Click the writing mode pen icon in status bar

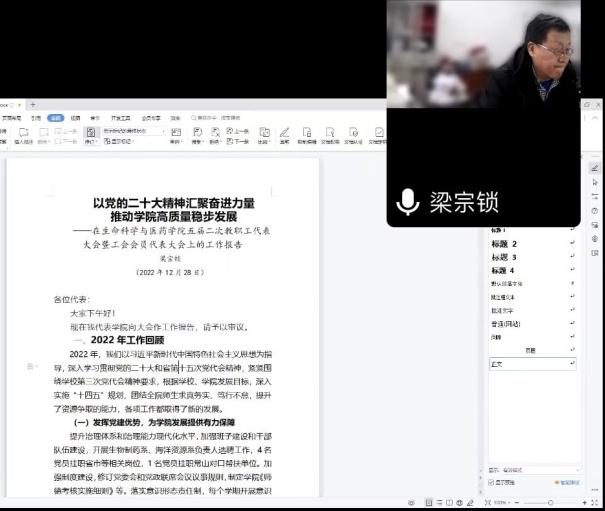(470, 503)
